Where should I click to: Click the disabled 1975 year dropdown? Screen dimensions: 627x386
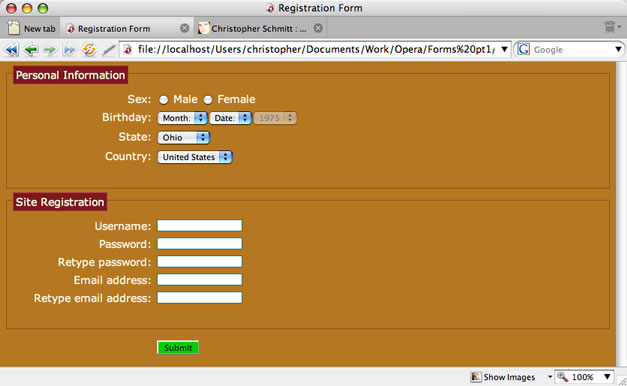pos(275,118)
